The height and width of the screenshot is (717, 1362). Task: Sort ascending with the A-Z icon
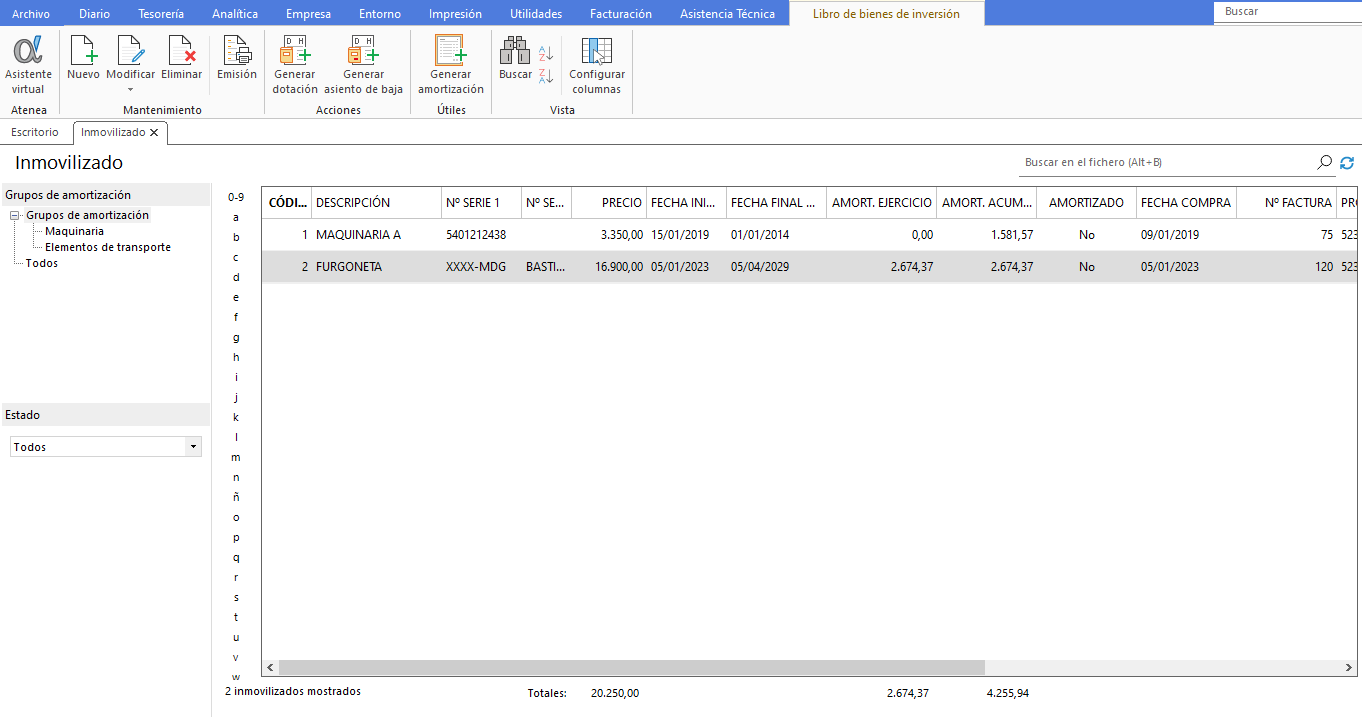[546, 53]
